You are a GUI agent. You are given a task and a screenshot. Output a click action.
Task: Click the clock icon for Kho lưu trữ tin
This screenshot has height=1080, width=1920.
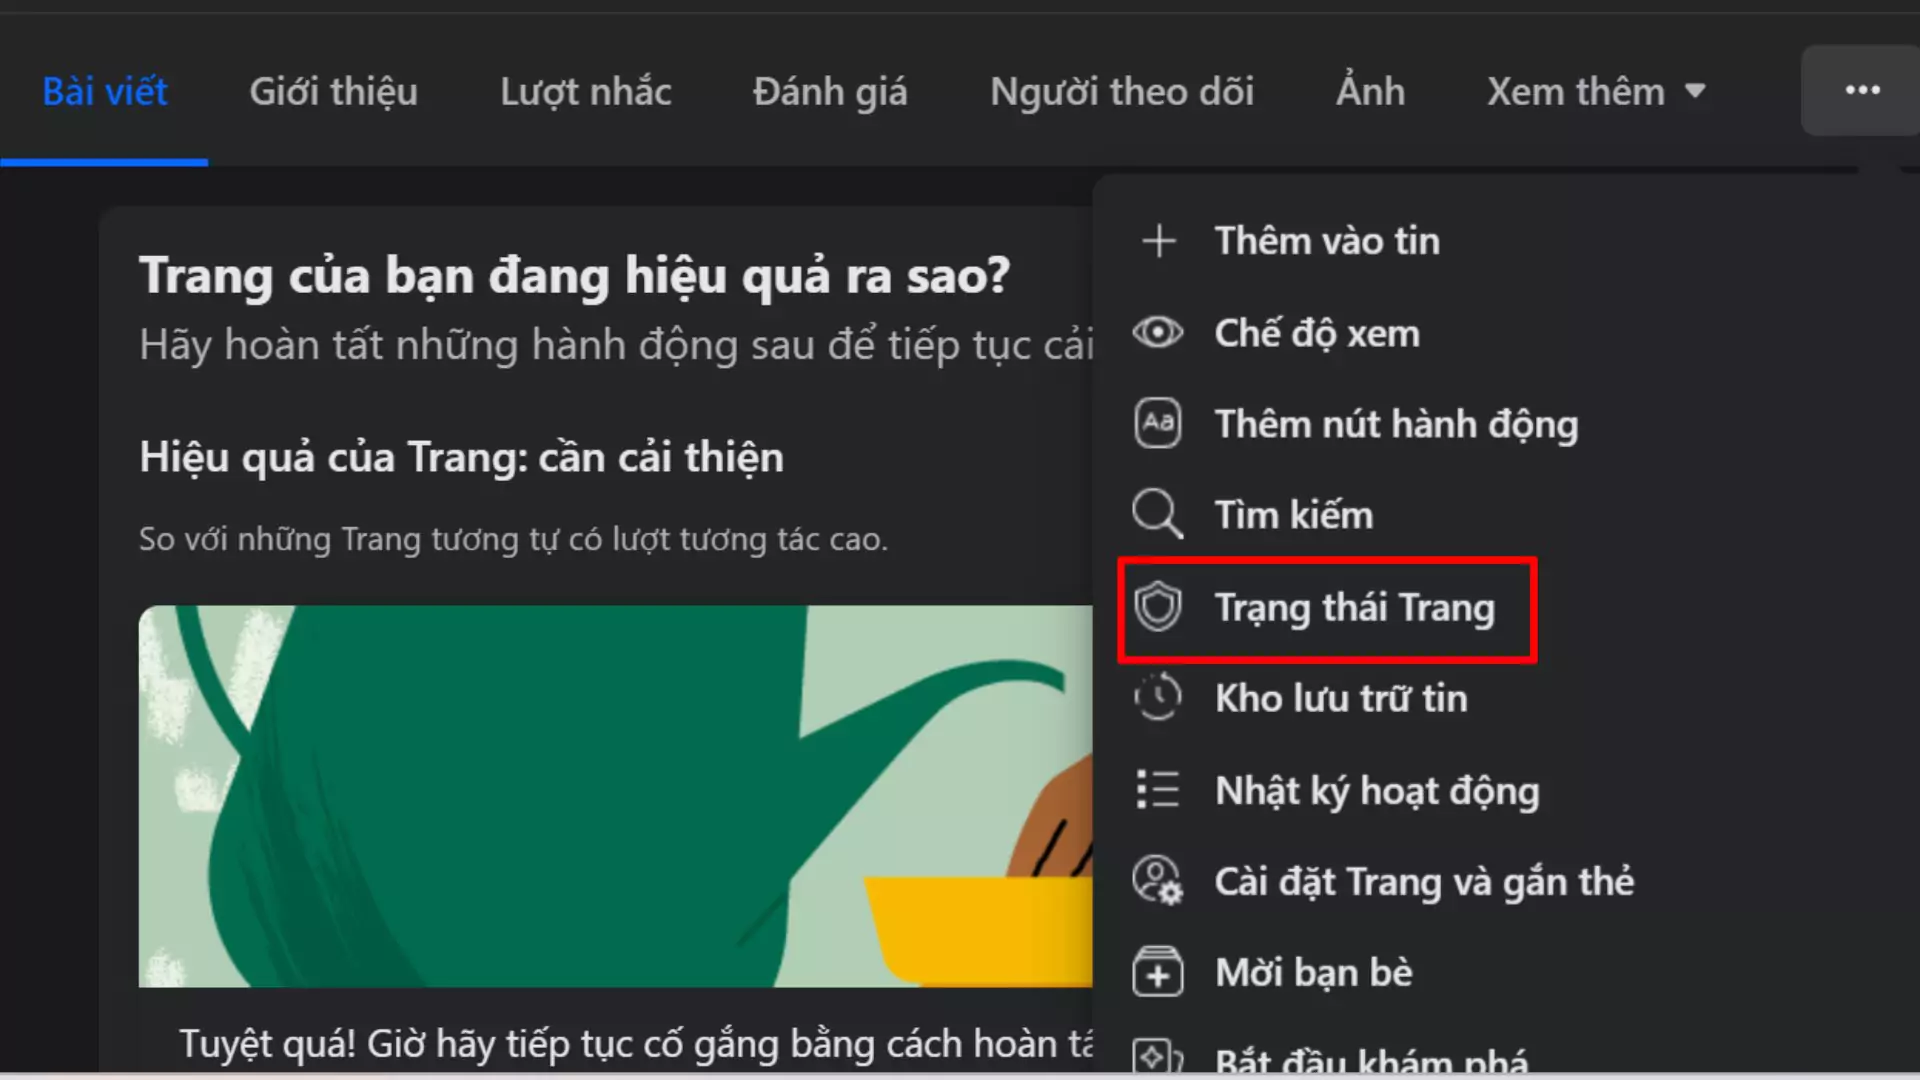(x=1158, y=698)
